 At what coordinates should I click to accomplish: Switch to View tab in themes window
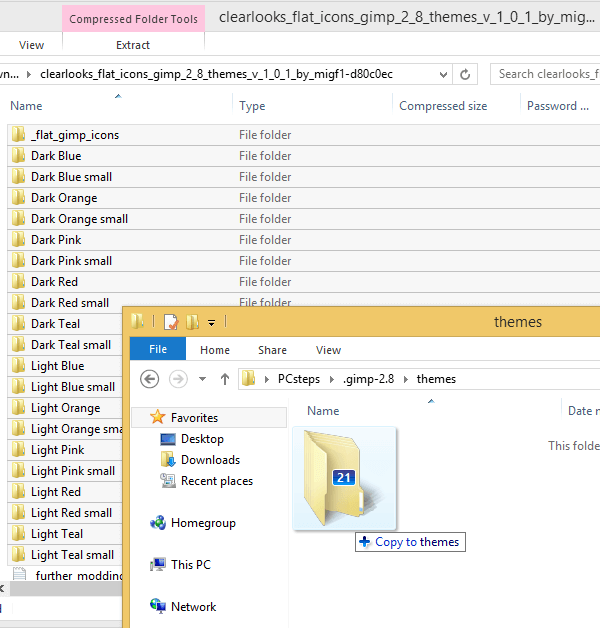[x=328, y=350]
